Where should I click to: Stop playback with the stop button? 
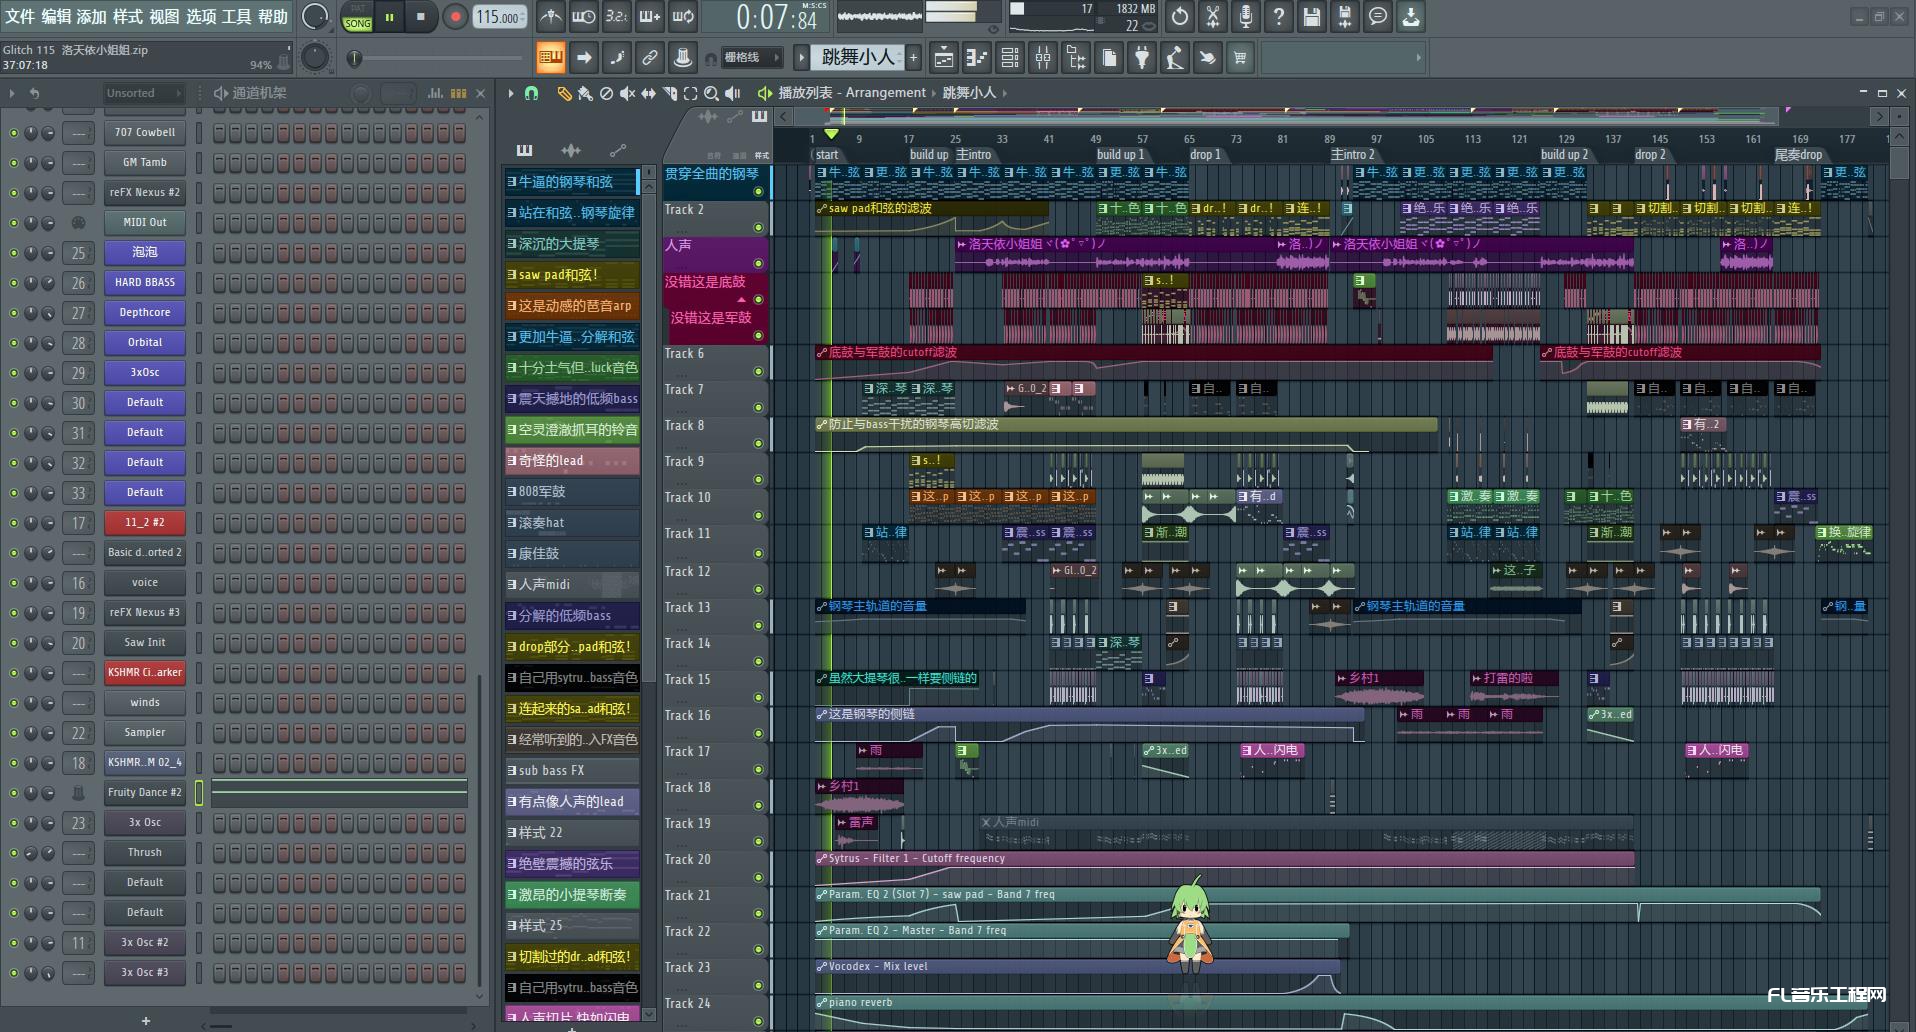421,17
